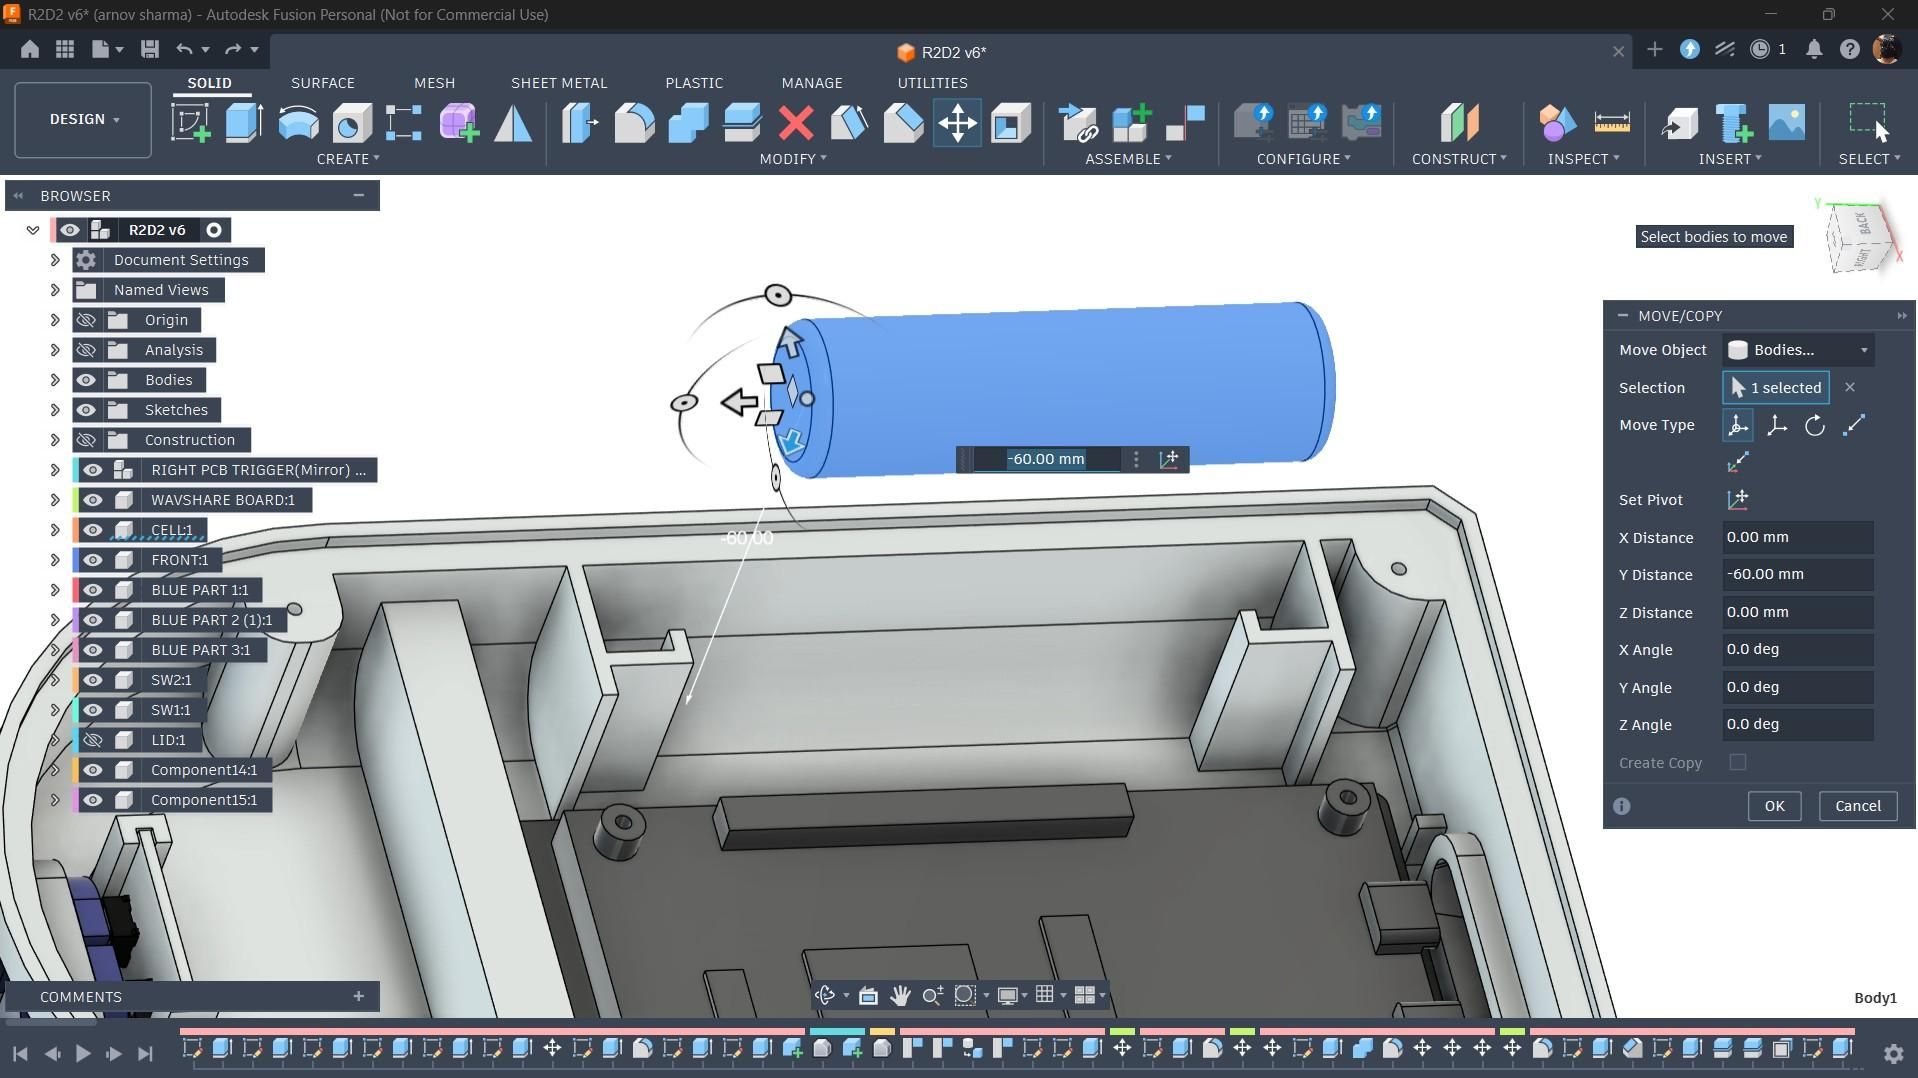Expand the BLUE PART 1:1 component
The width and height of the screenshot is (1918, 1078).
click(55, 590)
